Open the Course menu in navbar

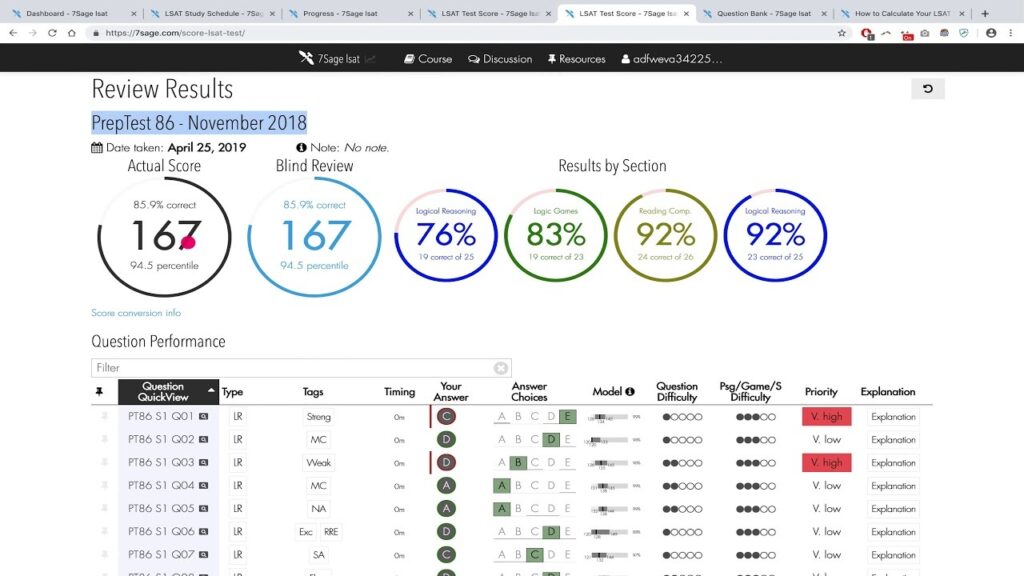click(428, 59)
